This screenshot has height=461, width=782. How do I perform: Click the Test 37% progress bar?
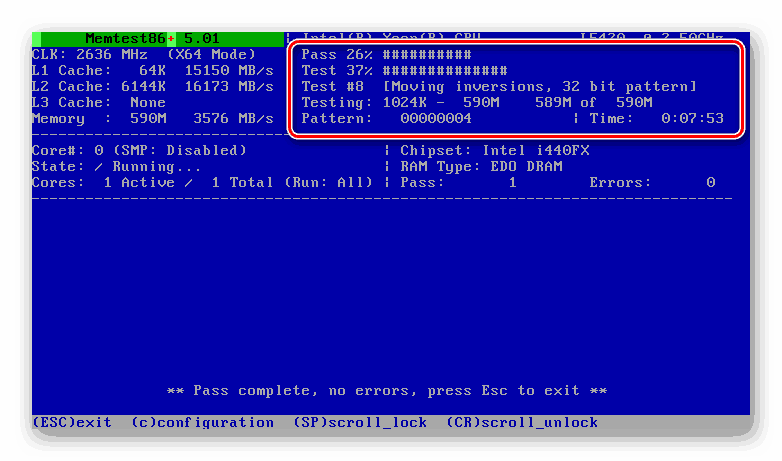tap(404, 70)
